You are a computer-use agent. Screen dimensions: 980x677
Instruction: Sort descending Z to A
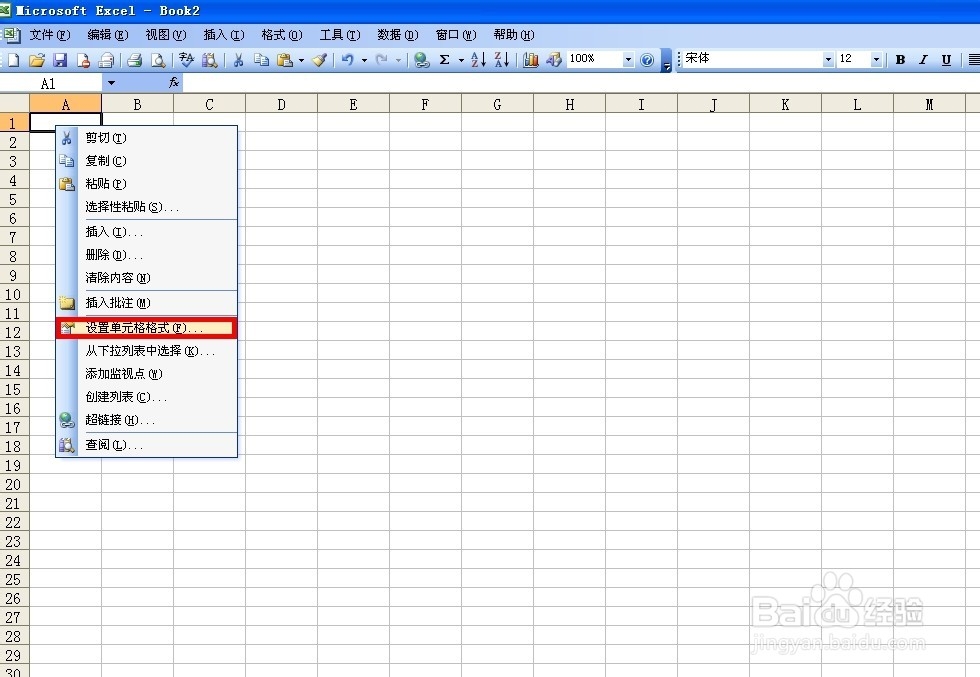(x=502, y=60)
